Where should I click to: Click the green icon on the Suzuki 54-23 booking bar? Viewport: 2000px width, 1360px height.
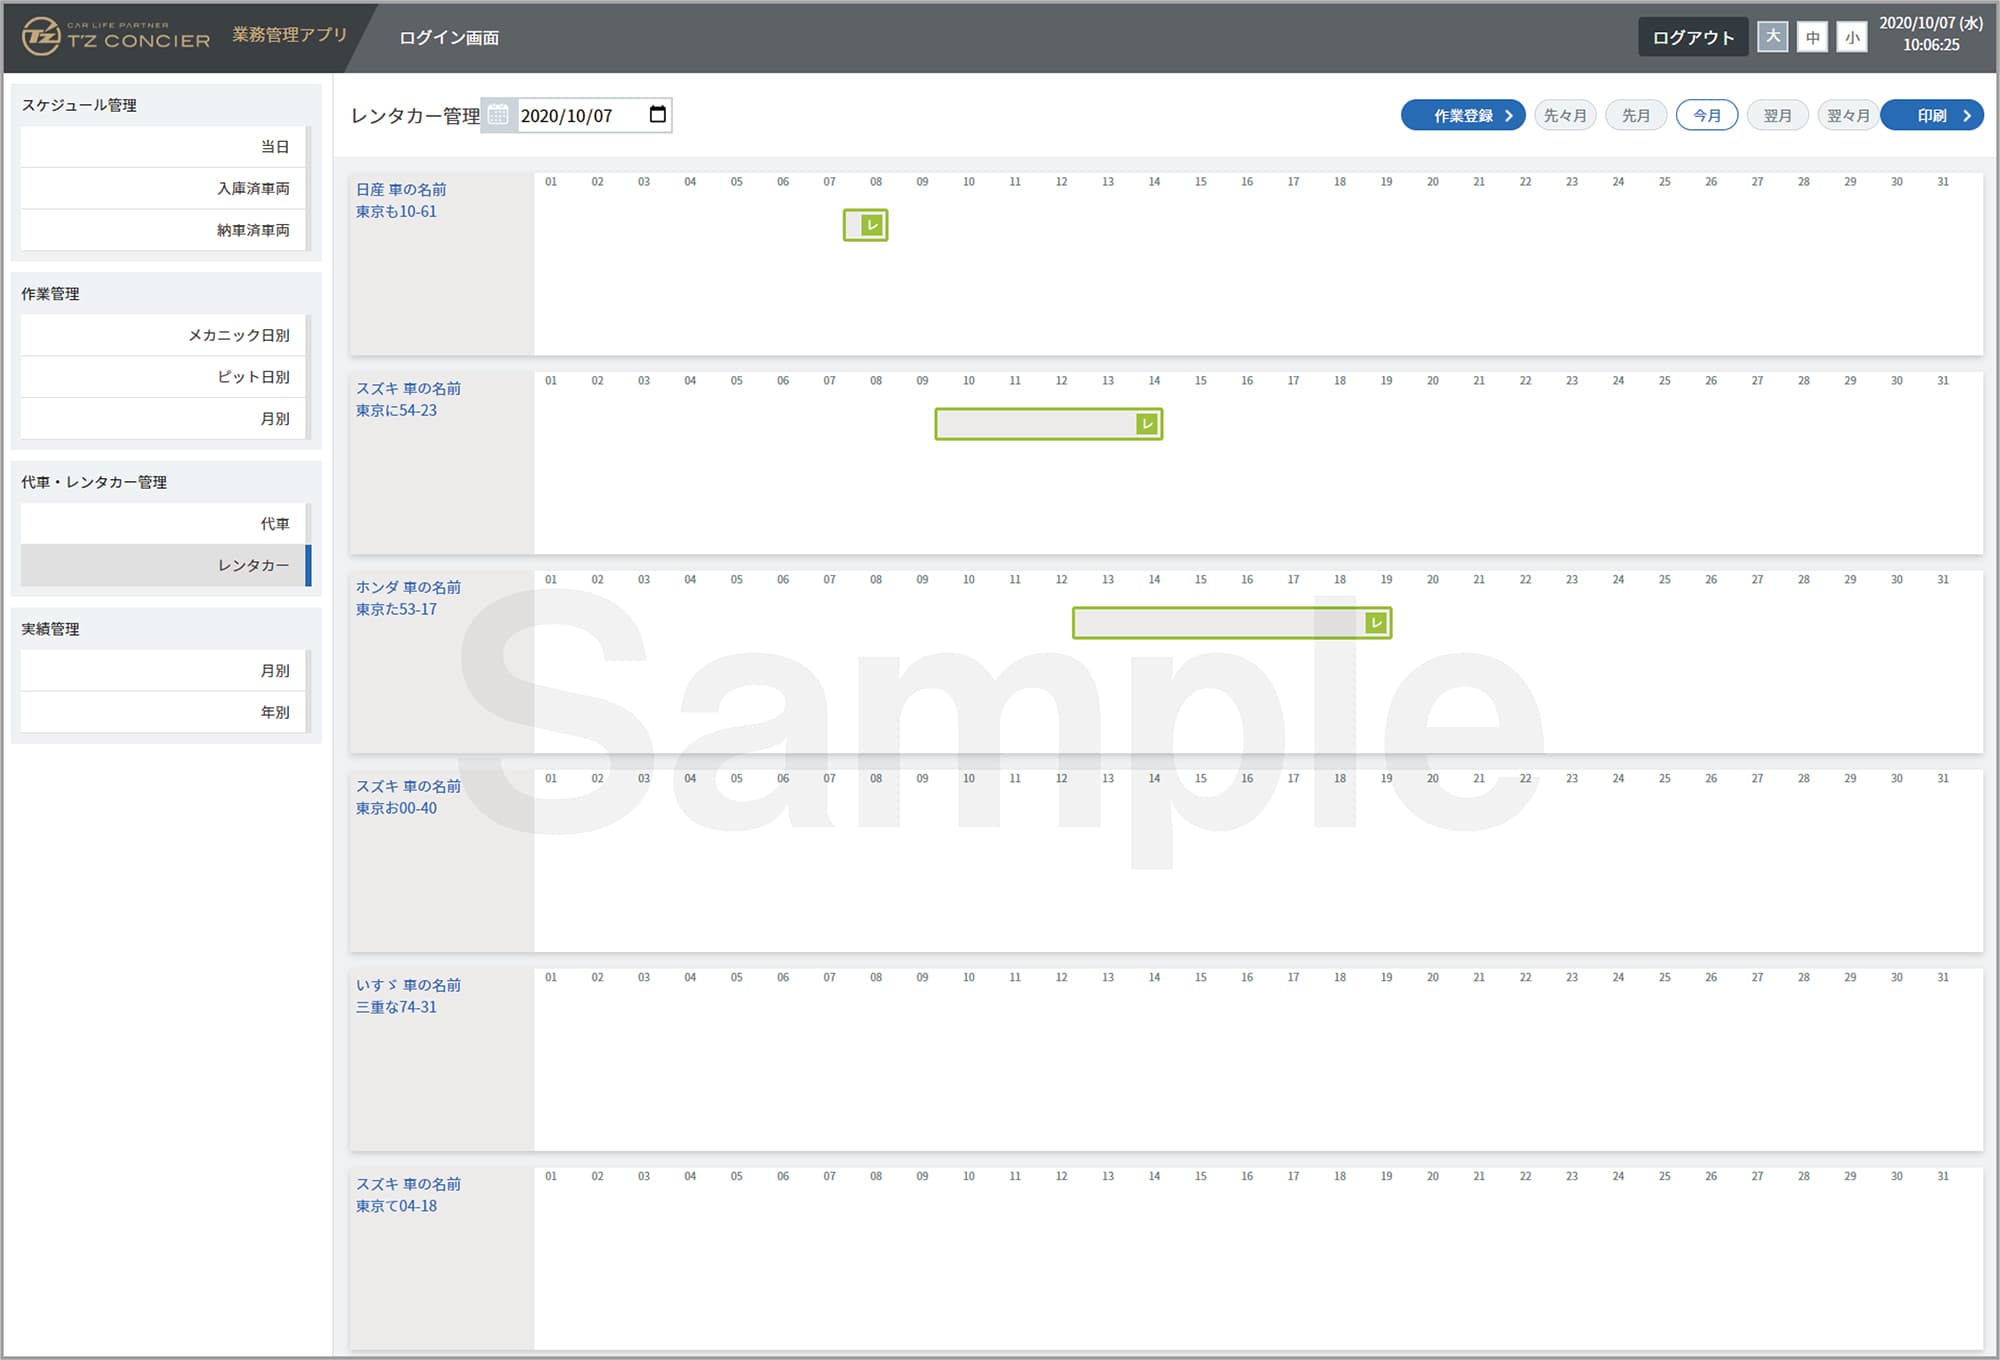point(1147,424)
